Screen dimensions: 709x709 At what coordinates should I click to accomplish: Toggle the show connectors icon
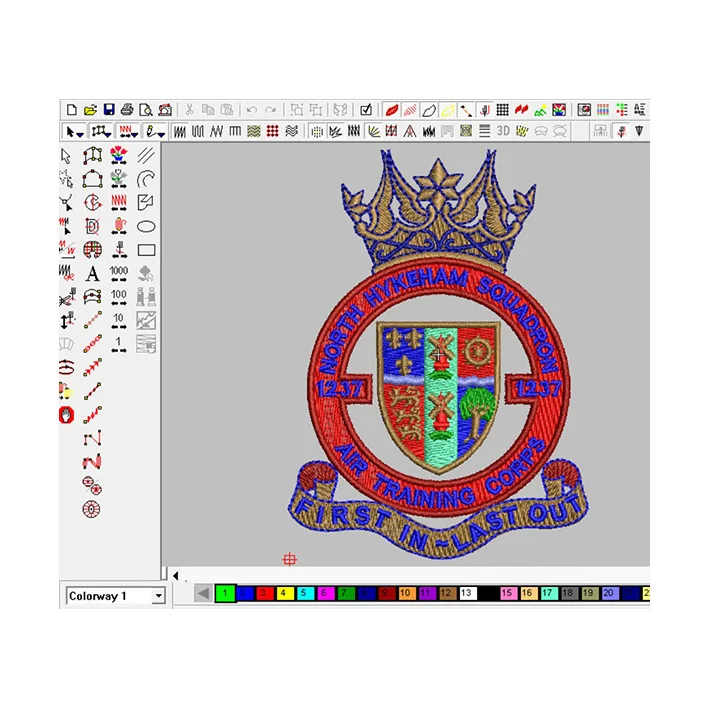click(x=466, y=110)
